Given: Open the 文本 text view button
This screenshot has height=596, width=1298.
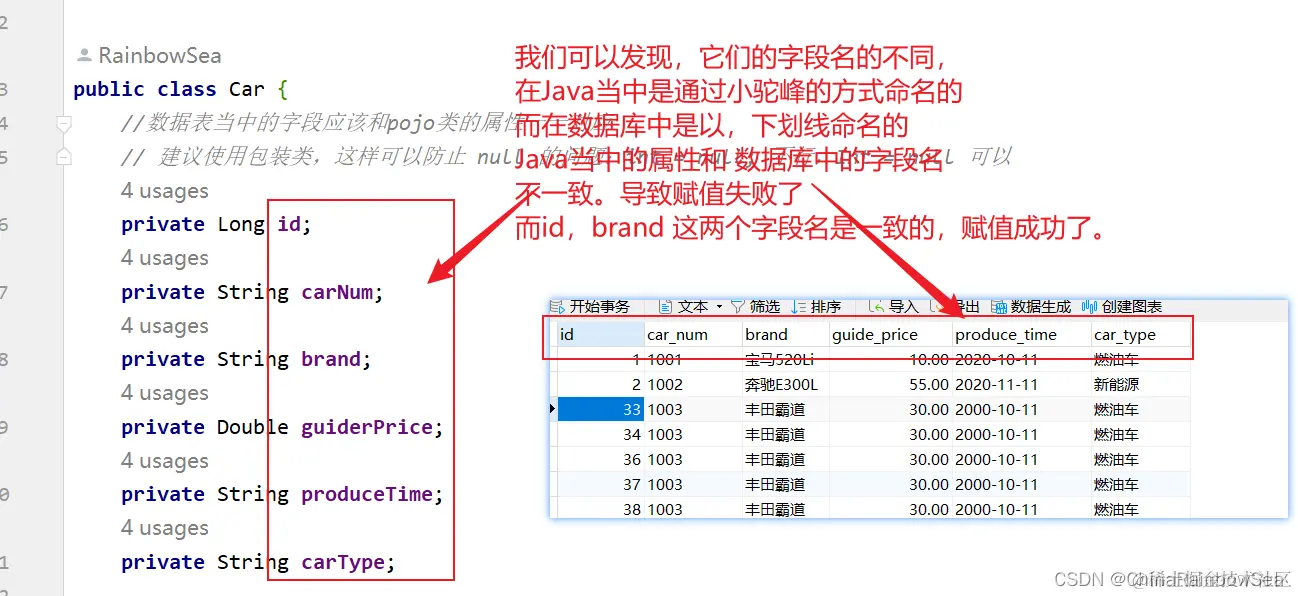Looking at the screenshot, I should [684, 307].
